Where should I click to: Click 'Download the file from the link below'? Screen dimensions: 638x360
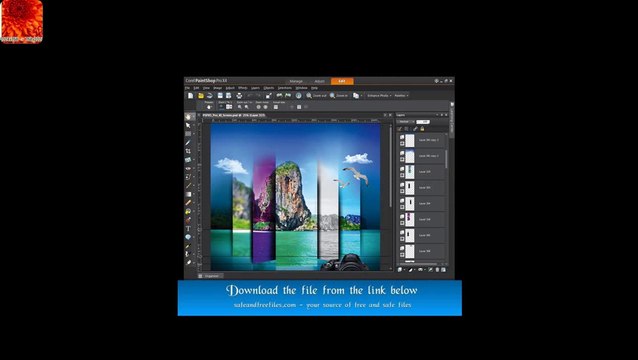(x=322, y=290)
